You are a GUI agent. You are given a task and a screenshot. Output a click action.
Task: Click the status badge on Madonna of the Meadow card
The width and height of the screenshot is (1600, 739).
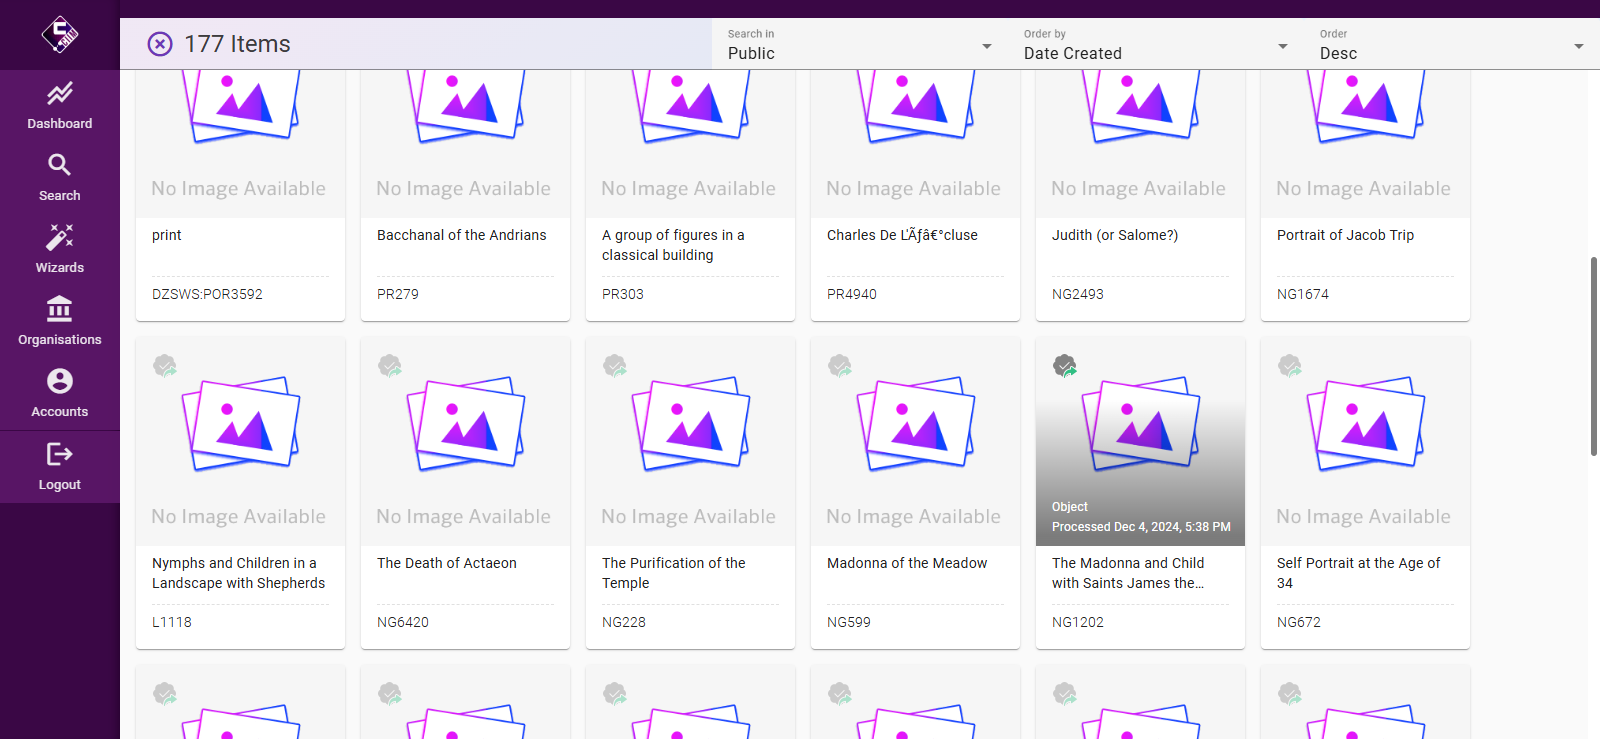(x=840, y=366)
